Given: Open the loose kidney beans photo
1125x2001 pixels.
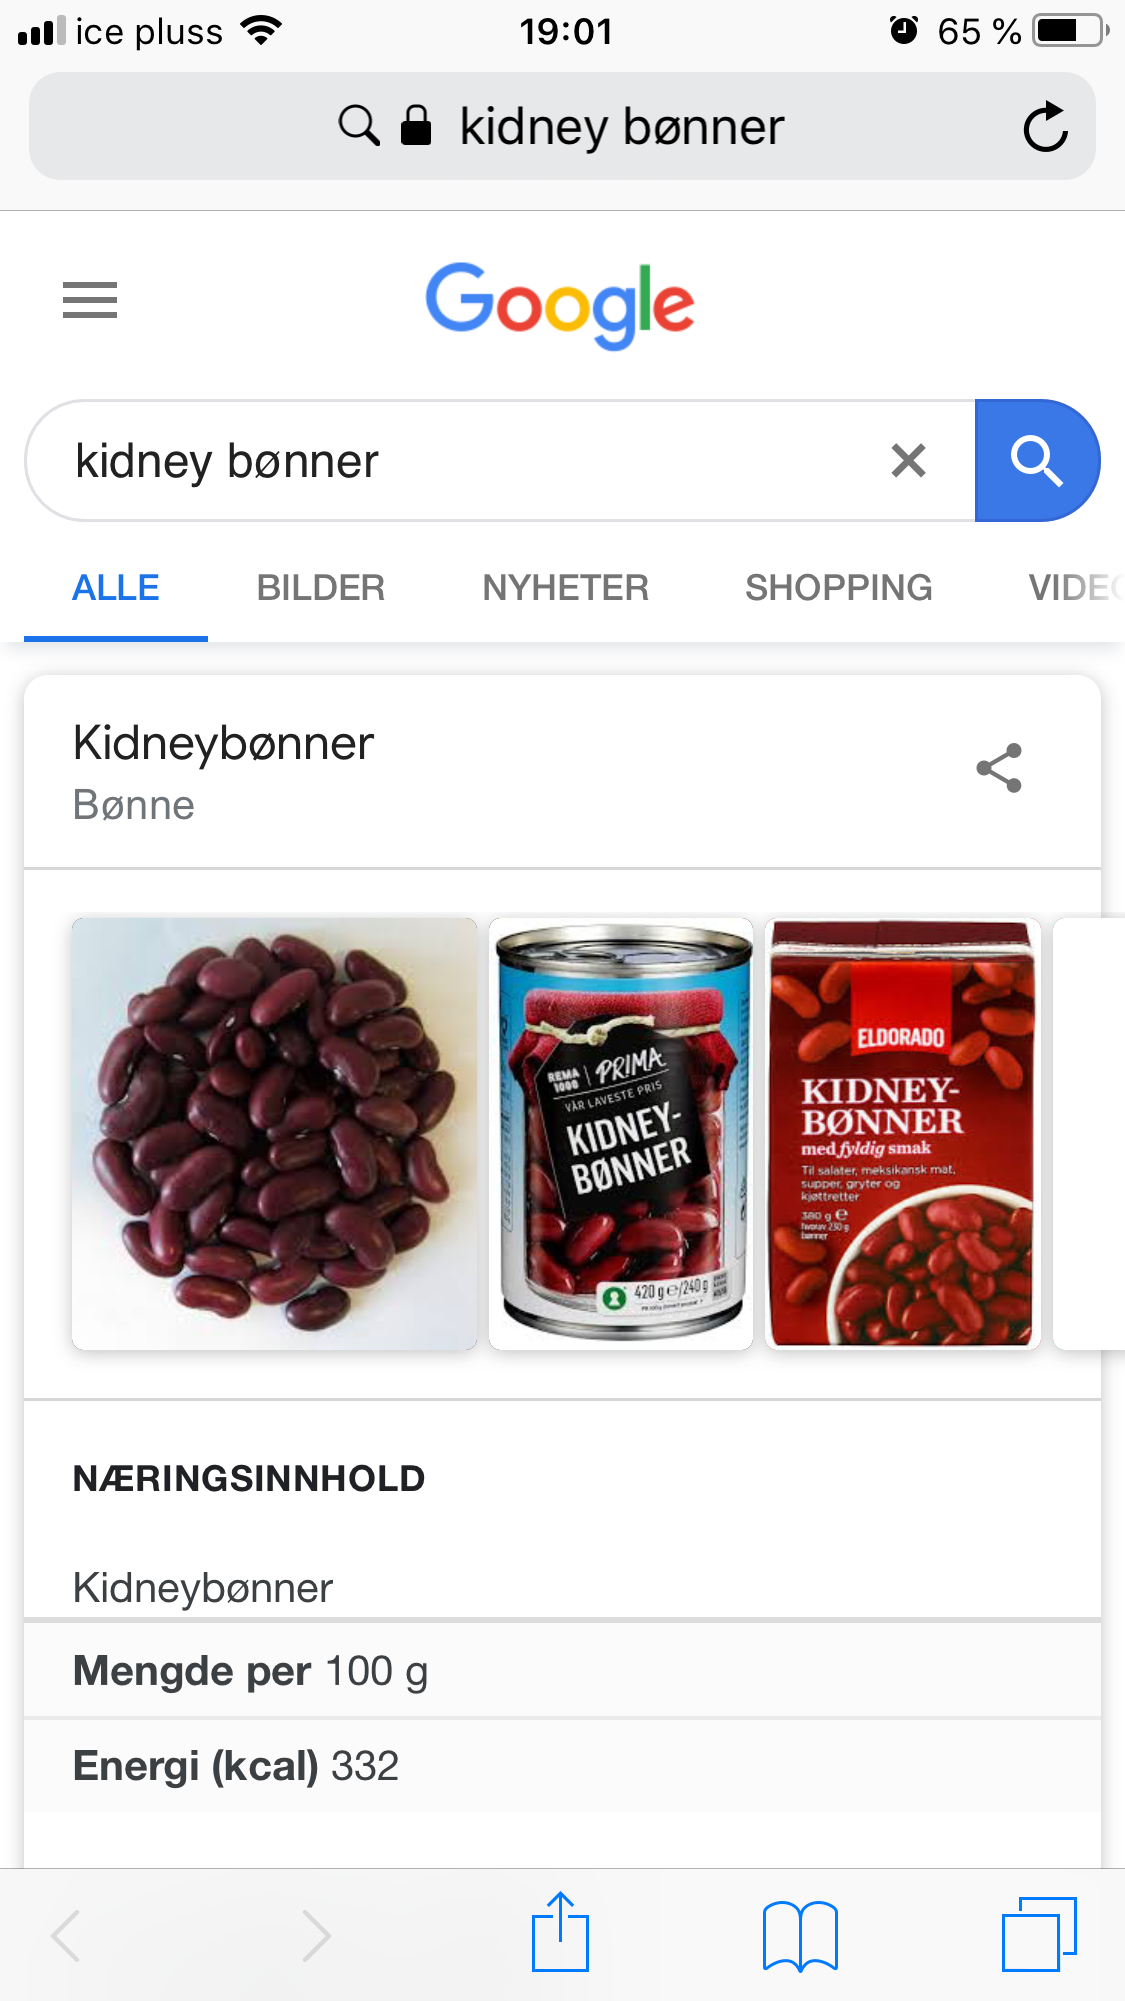Looking at the screenshot, I should click(275, 1134).
